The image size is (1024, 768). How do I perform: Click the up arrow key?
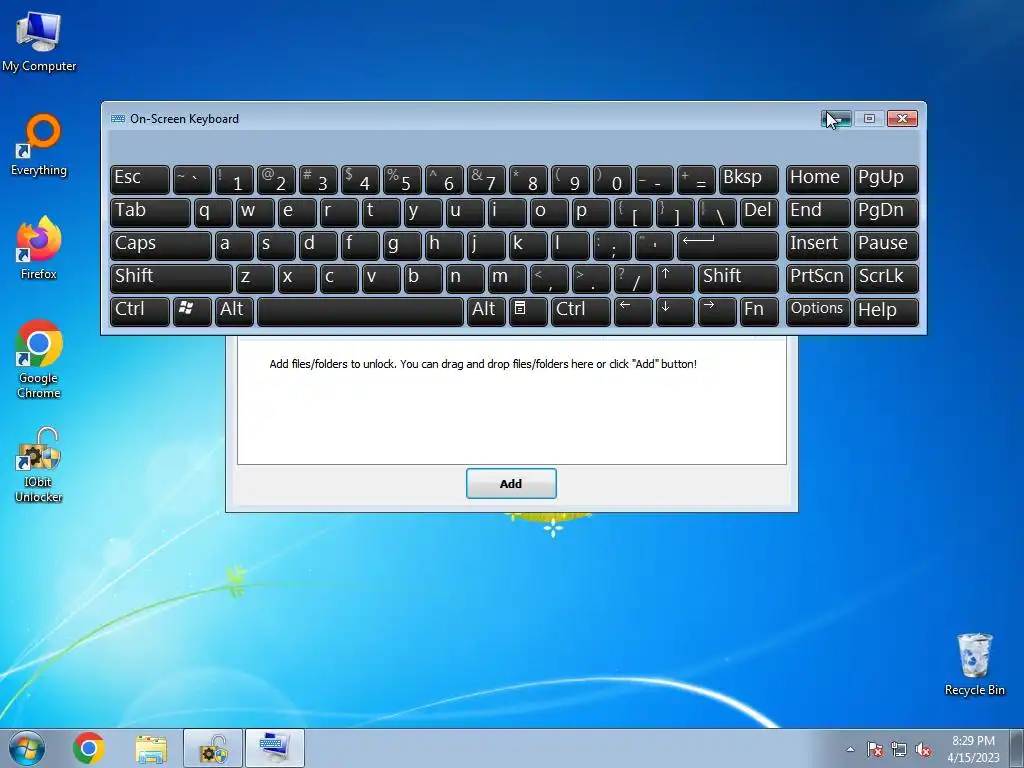point(675,278)
